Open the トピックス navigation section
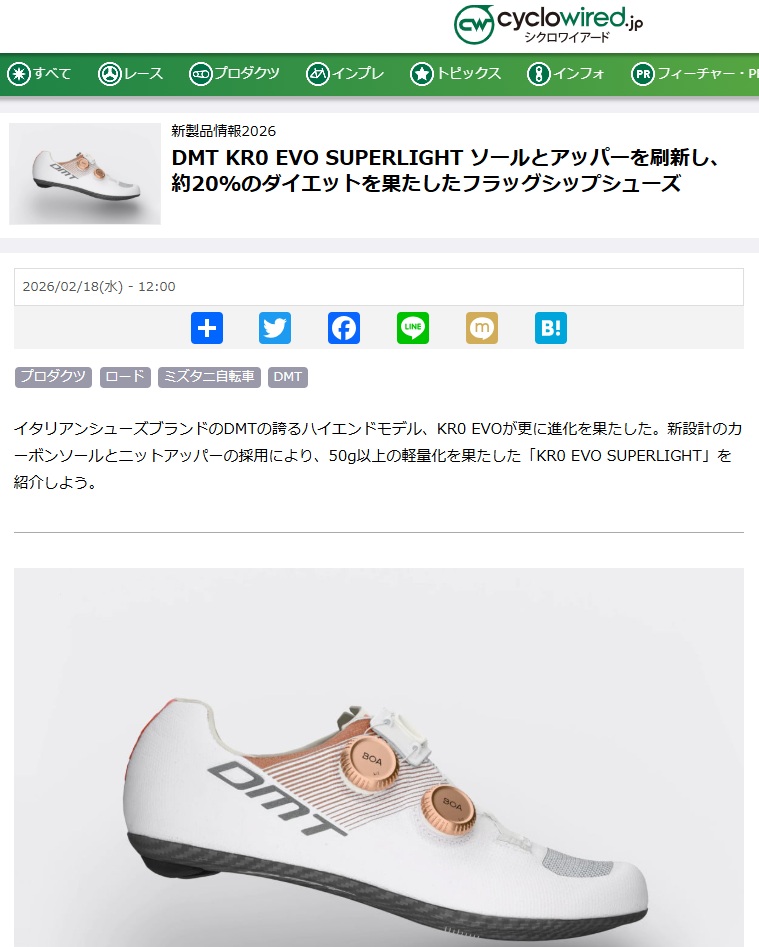Viewport: 759px width, 947px height. coord(456,74)
